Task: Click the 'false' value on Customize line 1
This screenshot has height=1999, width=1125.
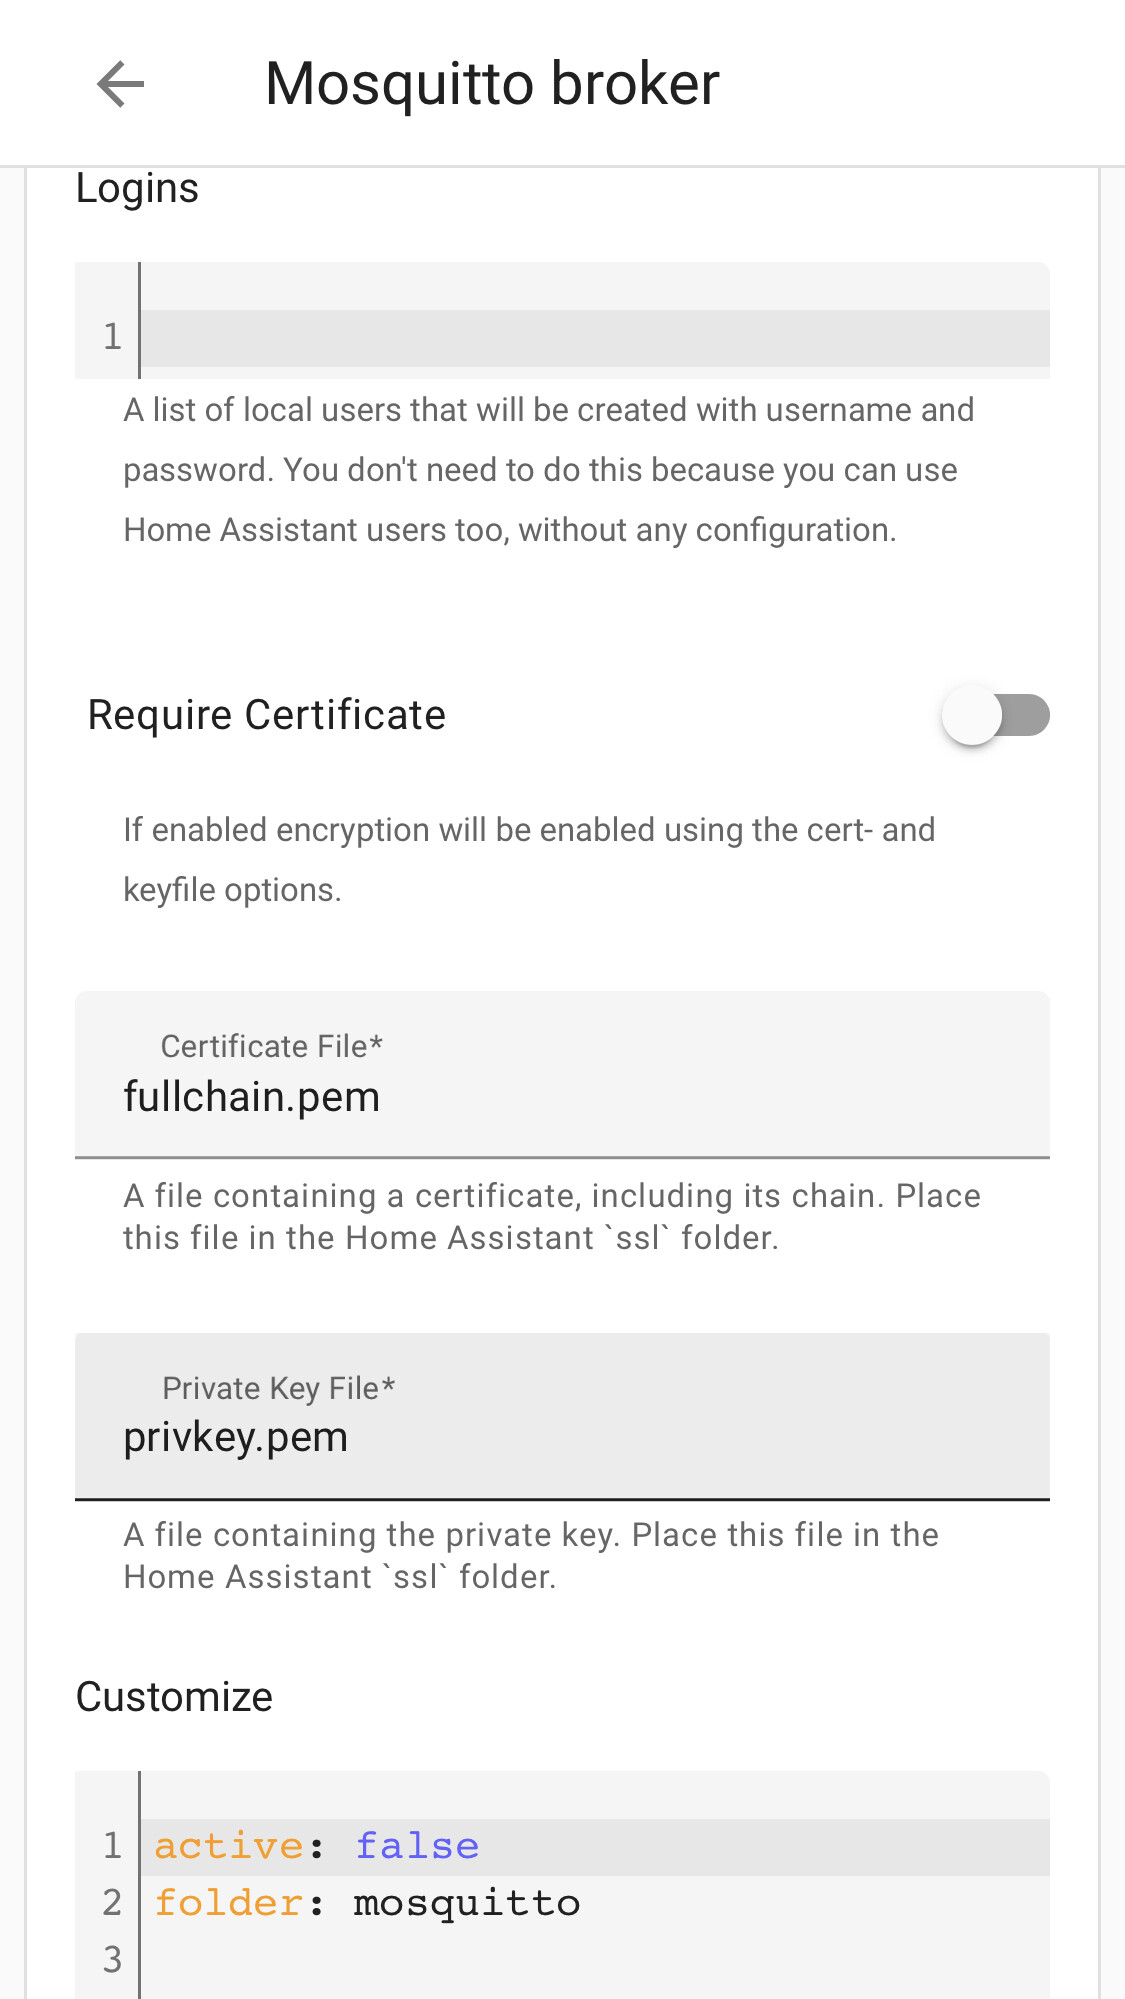Action: [415, 1844]
